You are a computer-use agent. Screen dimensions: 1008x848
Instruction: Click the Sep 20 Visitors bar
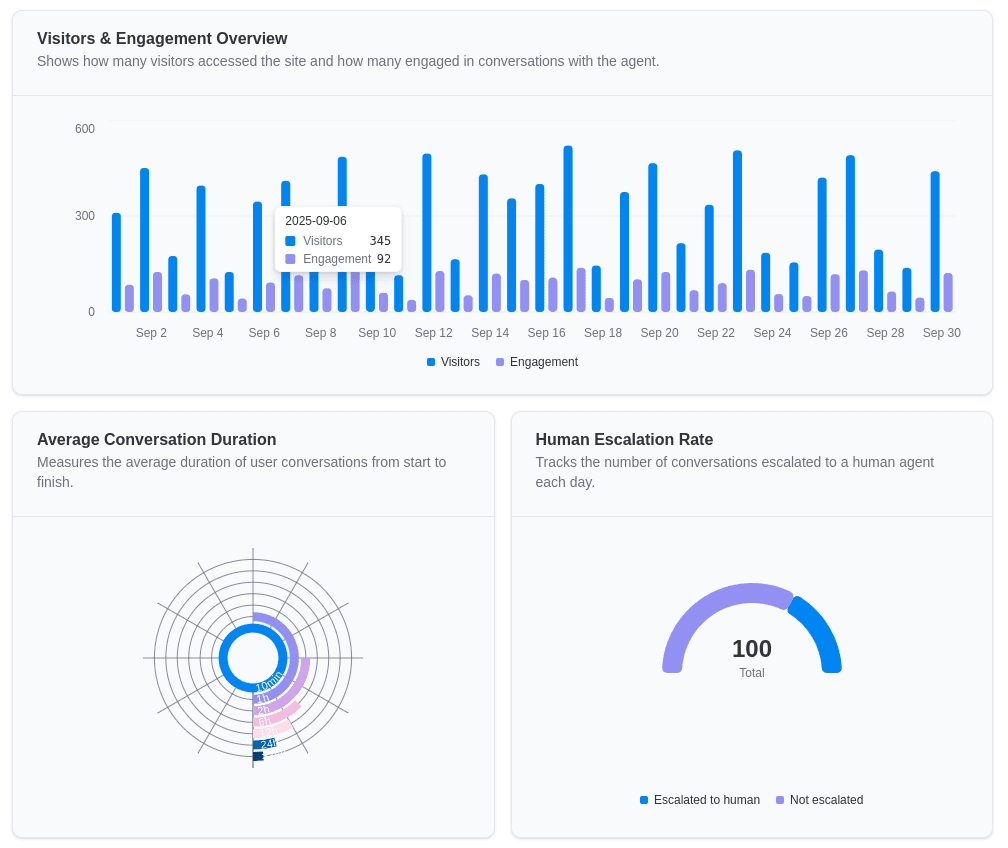click(x=653, y=237)
